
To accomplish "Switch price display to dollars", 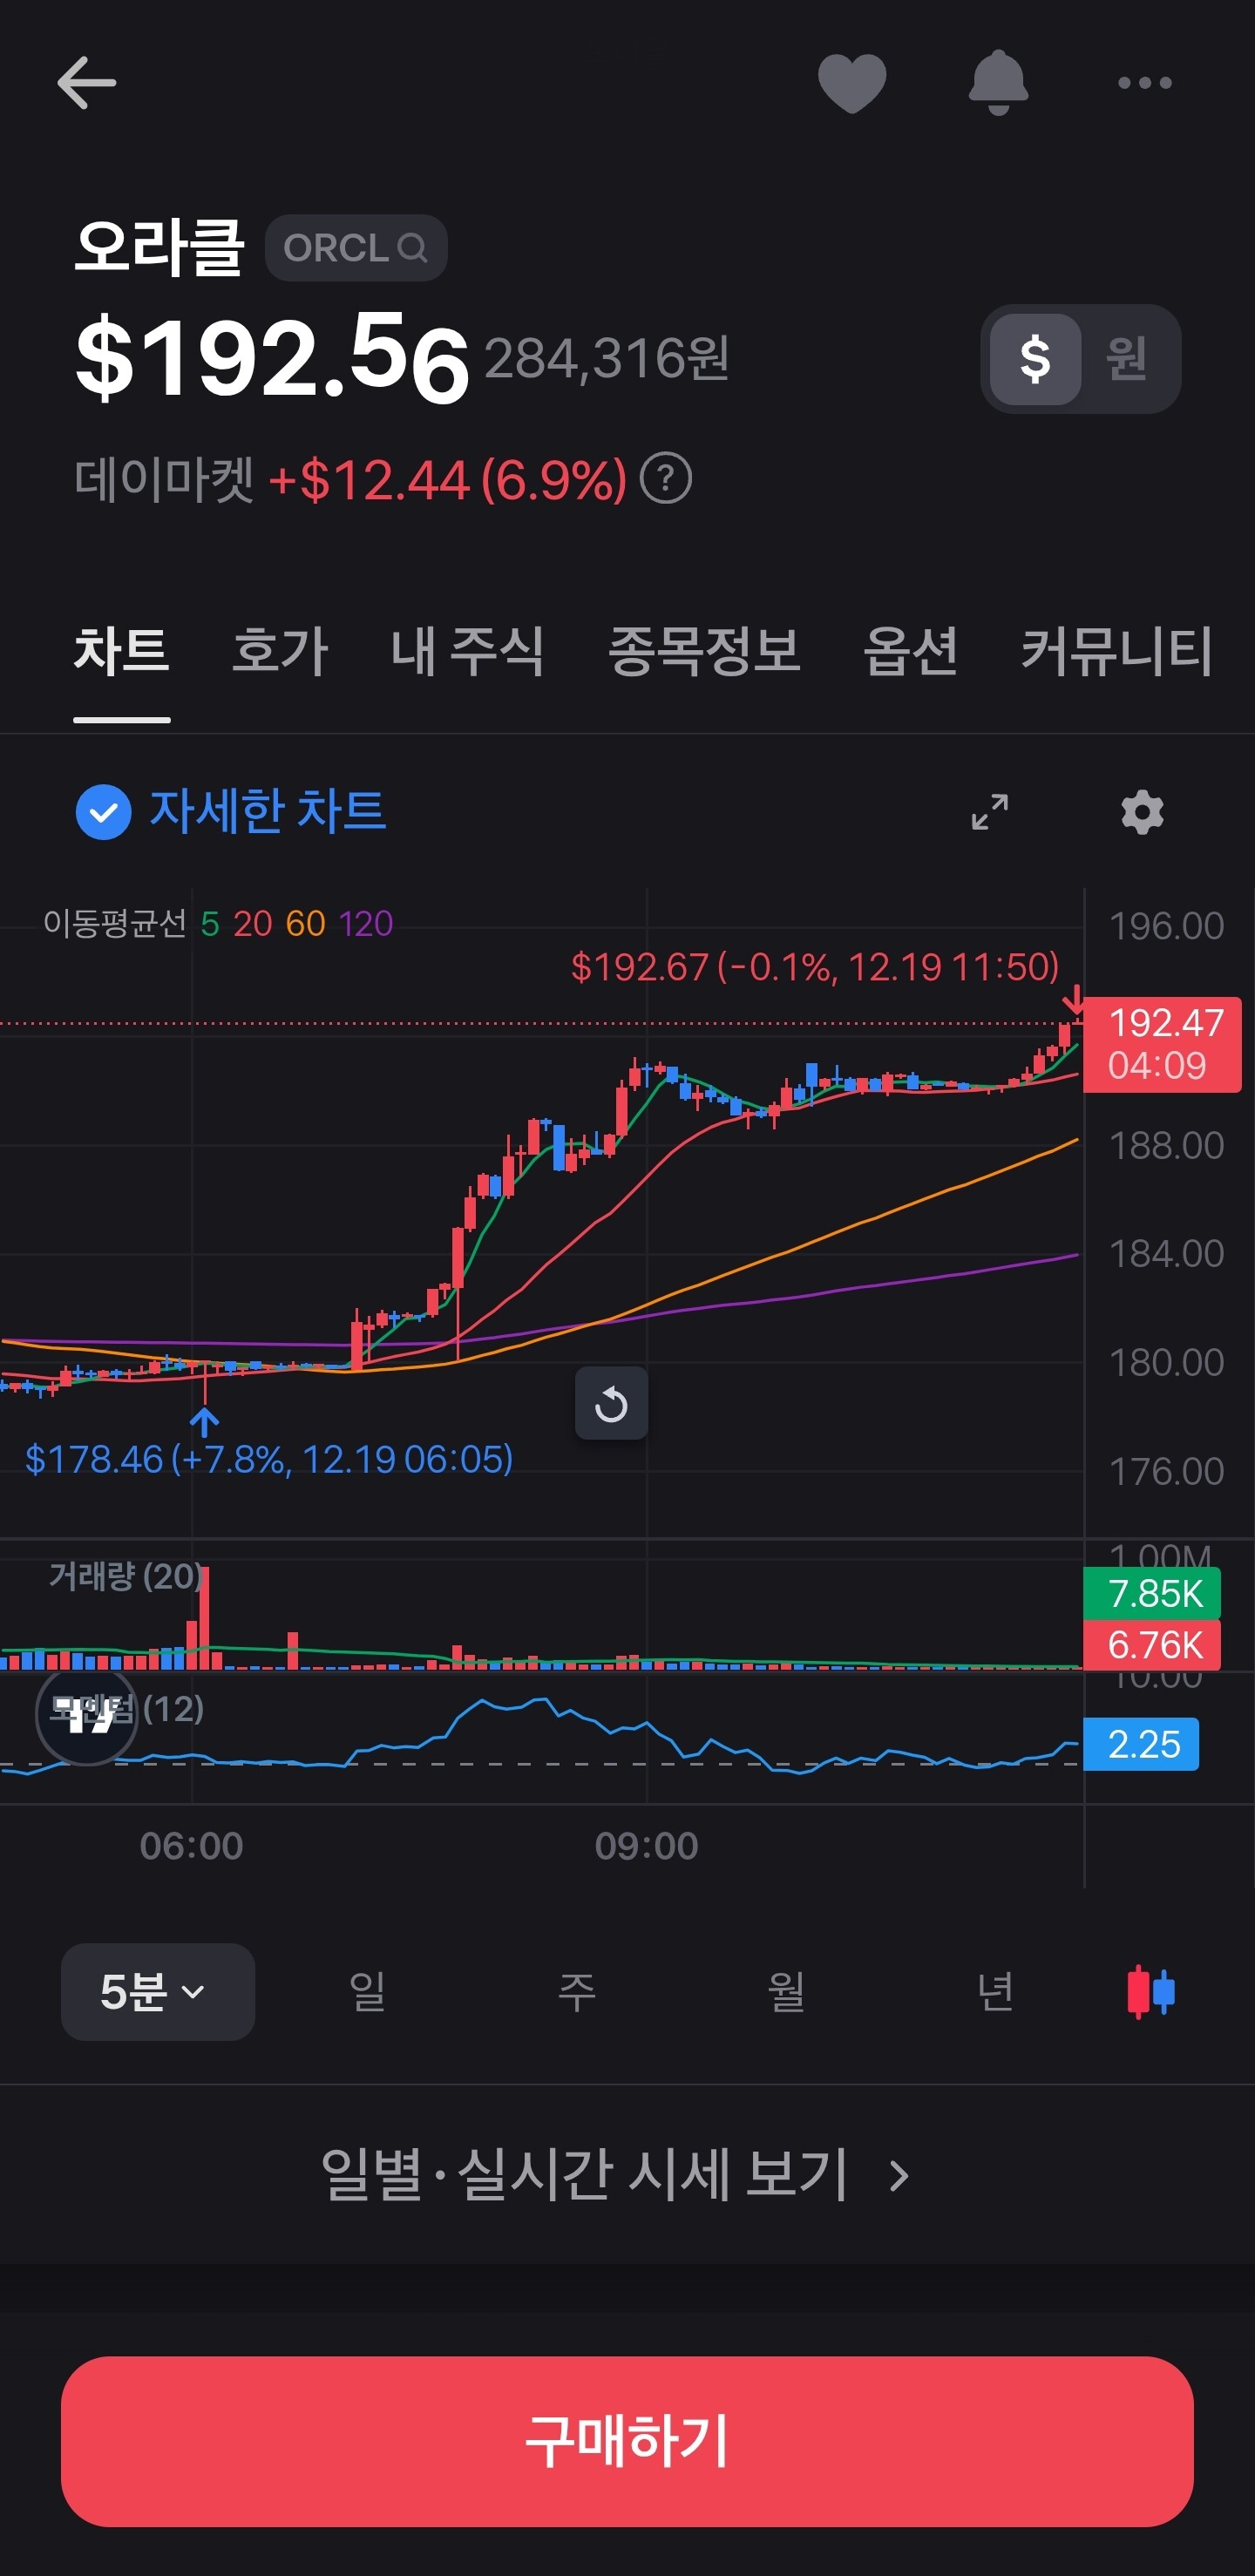I will 1035,359.
